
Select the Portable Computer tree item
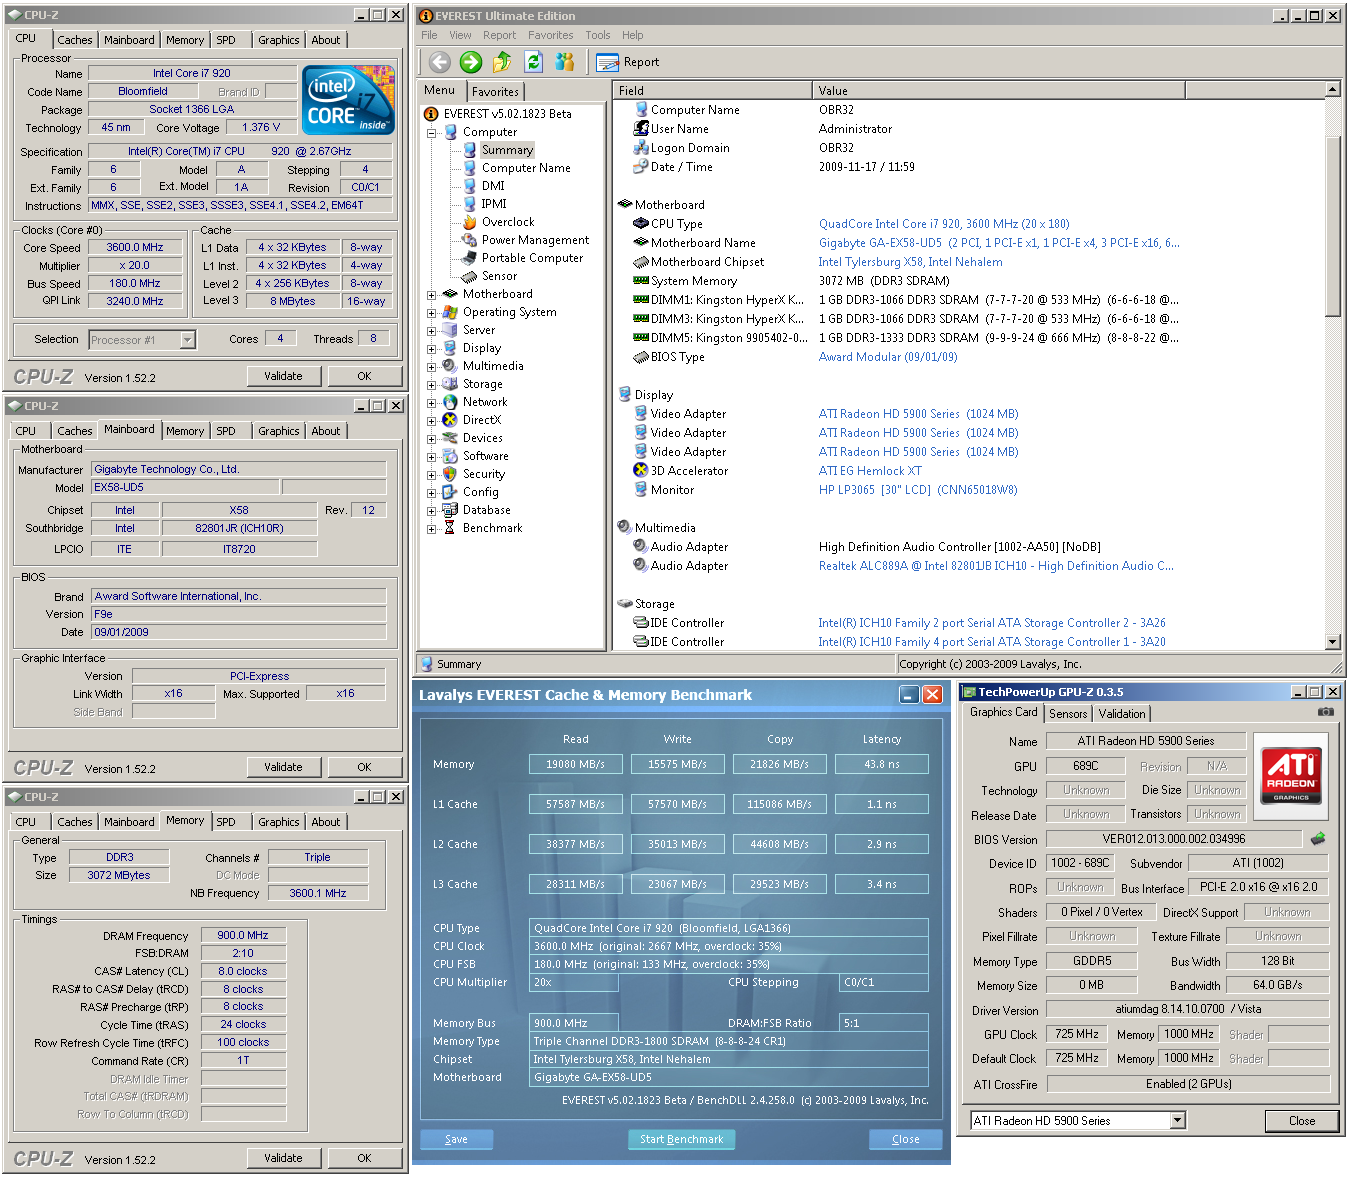pyautogui.click(x=532, y=258)
